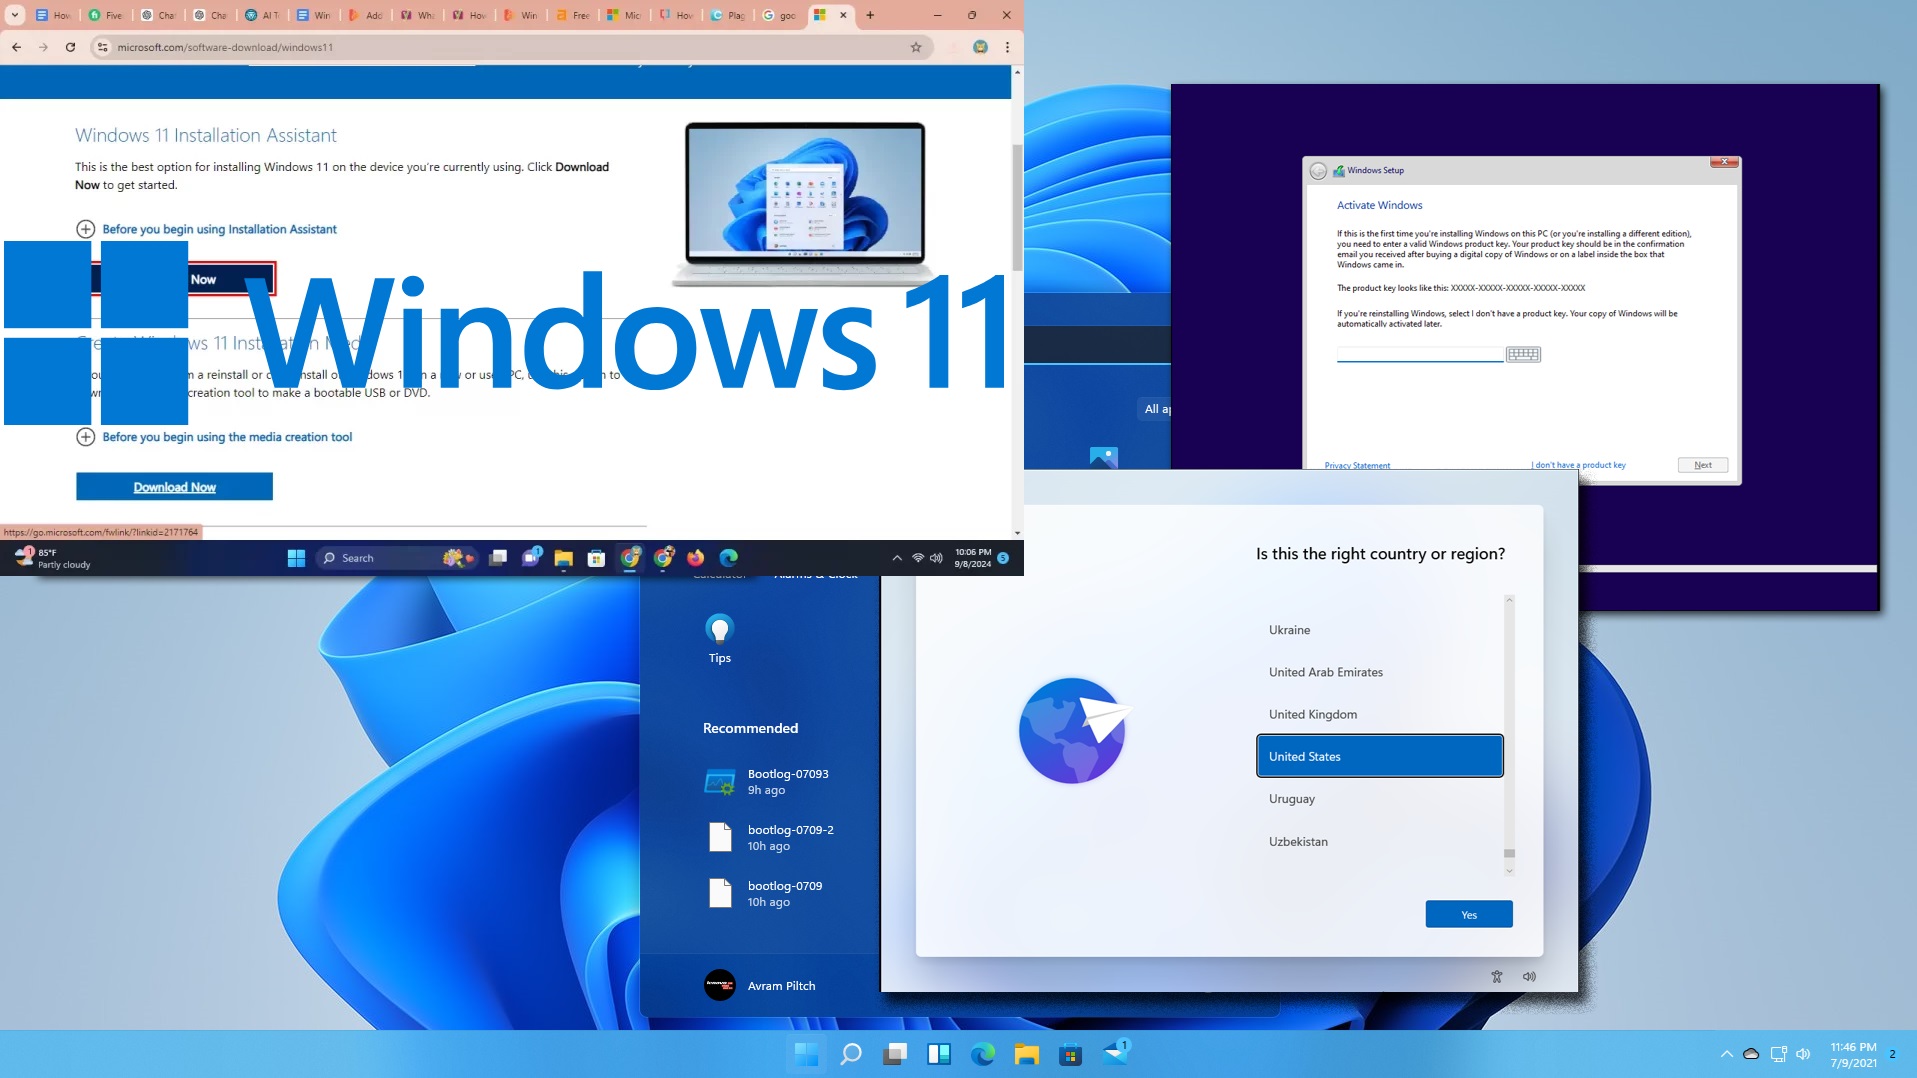Launch Firefox from the taskbar
Viewport: 1917px width, 1078px height.
tap(697, 558)
